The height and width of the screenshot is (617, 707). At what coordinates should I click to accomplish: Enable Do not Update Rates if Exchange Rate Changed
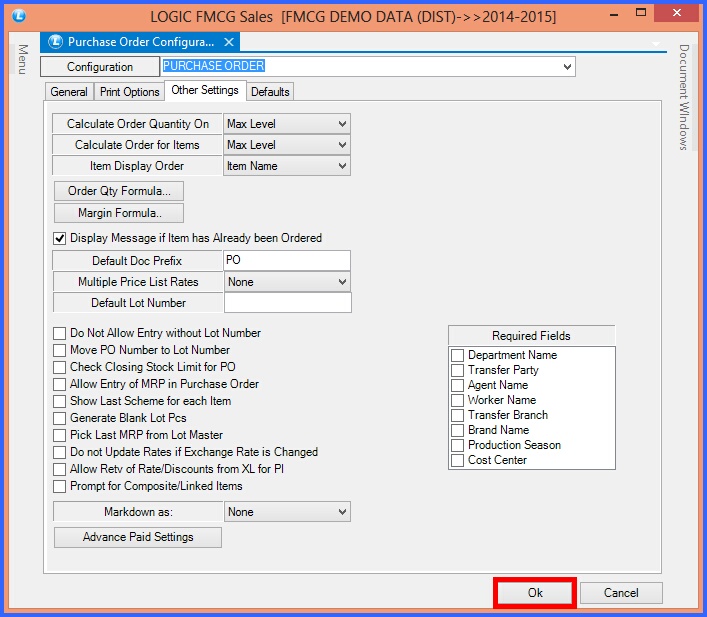tap(60, 452)
